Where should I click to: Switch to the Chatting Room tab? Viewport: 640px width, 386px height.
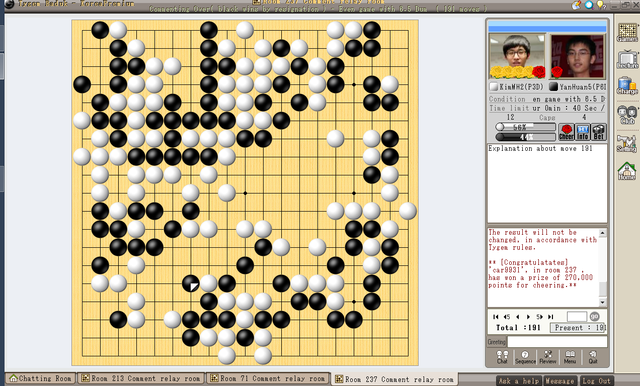[x=40, y=378]
